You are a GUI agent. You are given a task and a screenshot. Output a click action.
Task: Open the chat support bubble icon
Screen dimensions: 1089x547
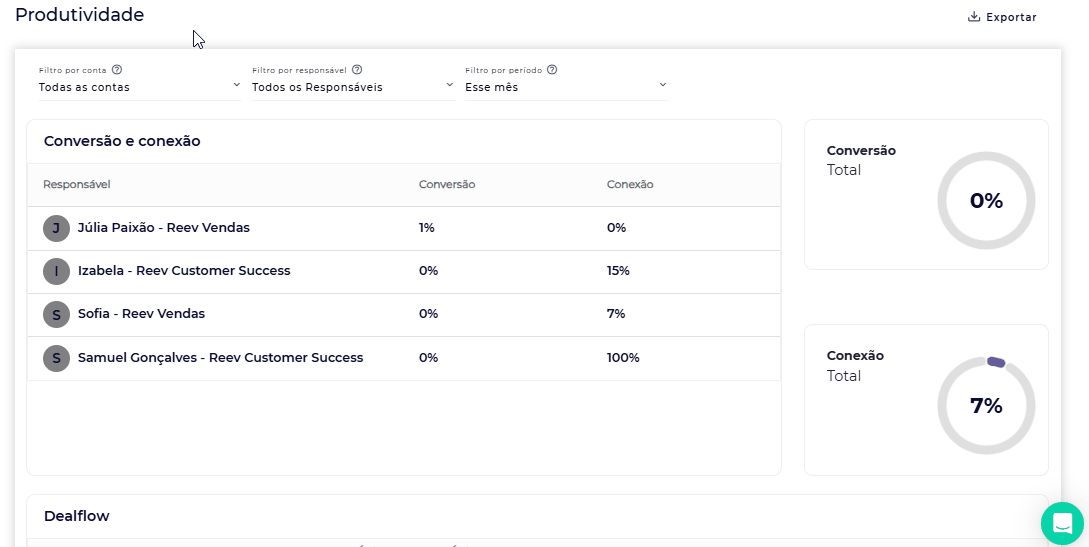tap(1062, 523)
